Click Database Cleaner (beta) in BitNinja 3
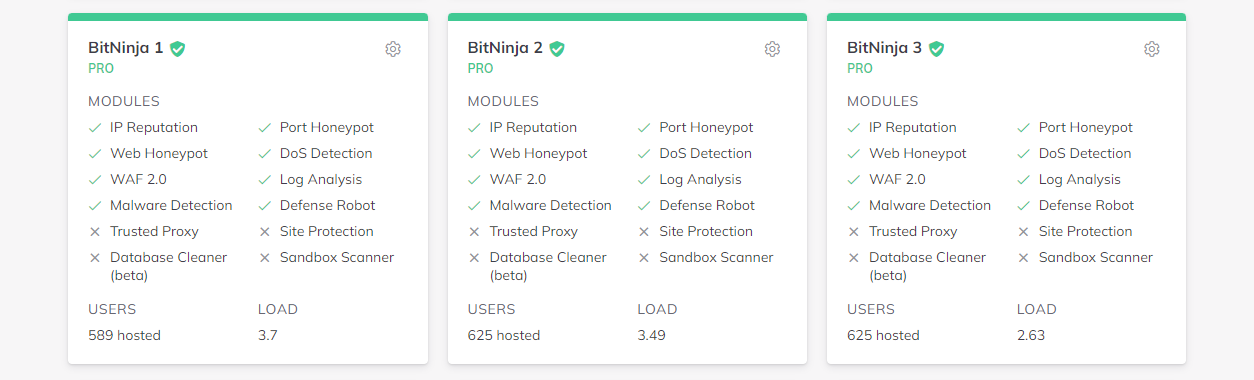Viewport: 1254px width, 380px height. tap(927, 266)
